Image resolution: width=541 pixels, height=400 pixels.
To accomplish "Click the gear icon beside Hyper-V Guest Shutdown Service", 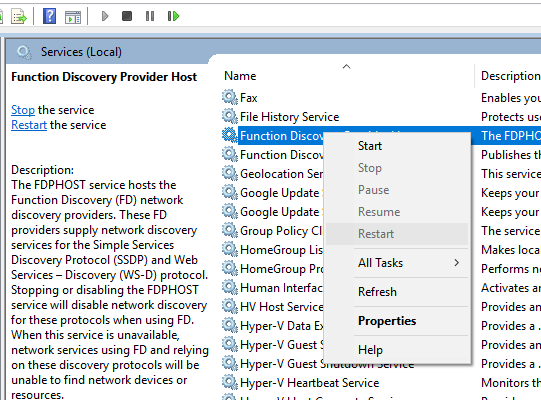I will click(x=229, y=363).
